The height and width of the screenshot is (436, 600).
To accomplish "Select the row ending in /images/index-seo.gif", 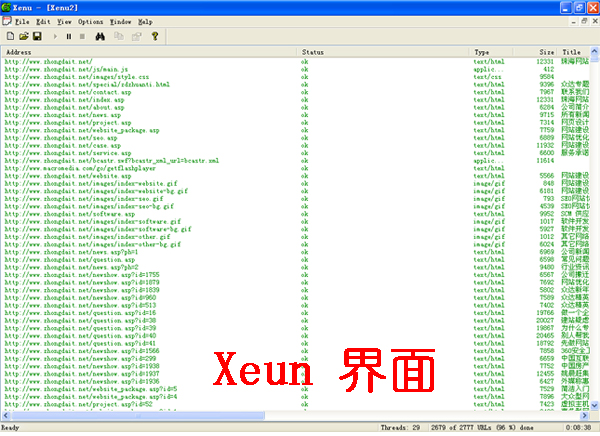I will point(297,199).
